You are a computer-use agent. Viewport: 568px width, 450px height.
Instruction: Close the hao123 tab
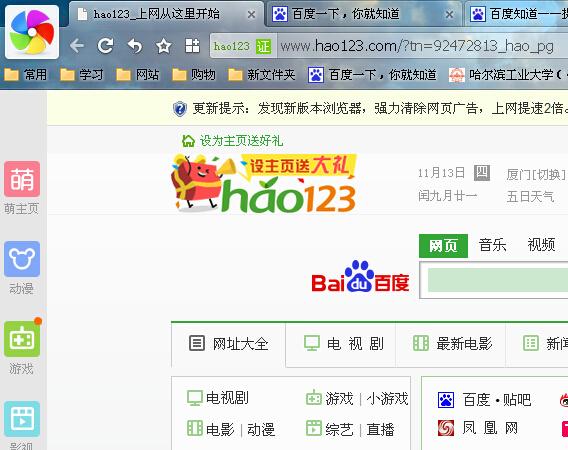pyautogui.click(x=251, y=14)
